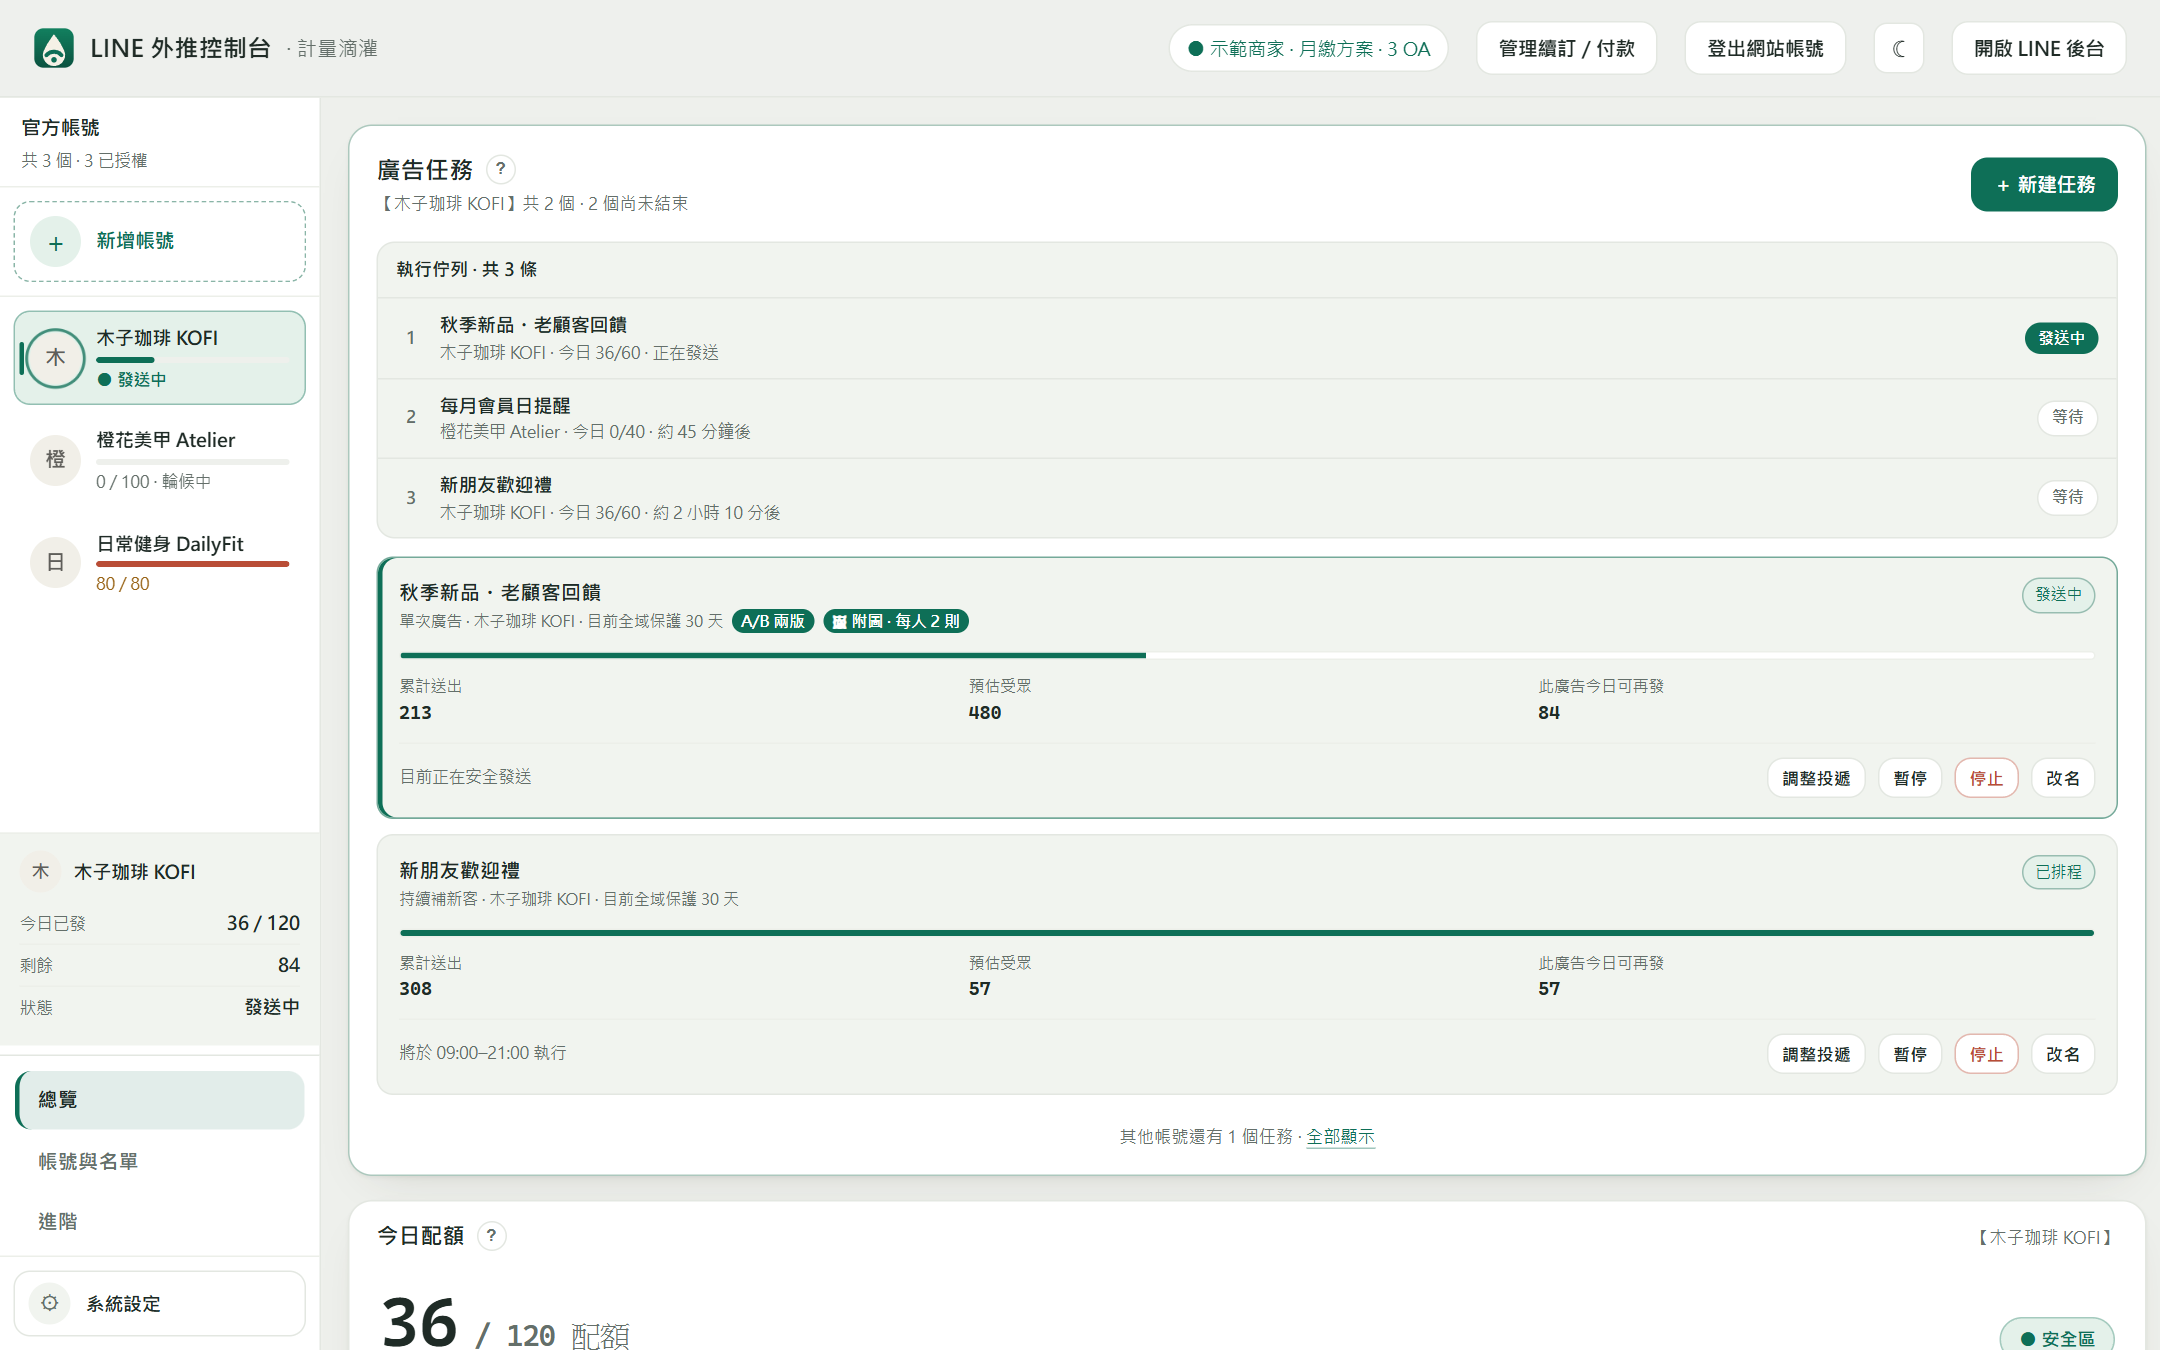Open 系統設定
The image size is (2160, 1350).
point(159,1303)
